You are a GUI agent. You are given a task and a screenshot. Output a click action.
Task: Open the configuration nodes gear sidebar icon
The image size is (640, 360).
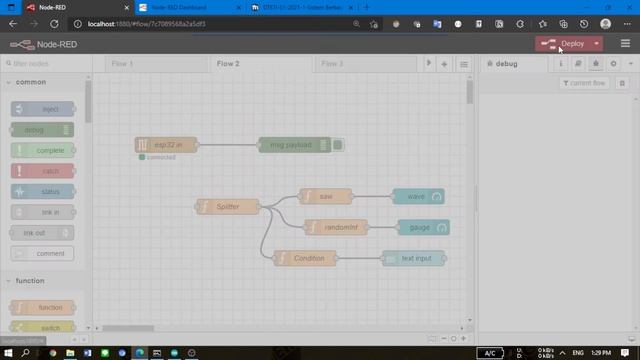coord(613,64)
